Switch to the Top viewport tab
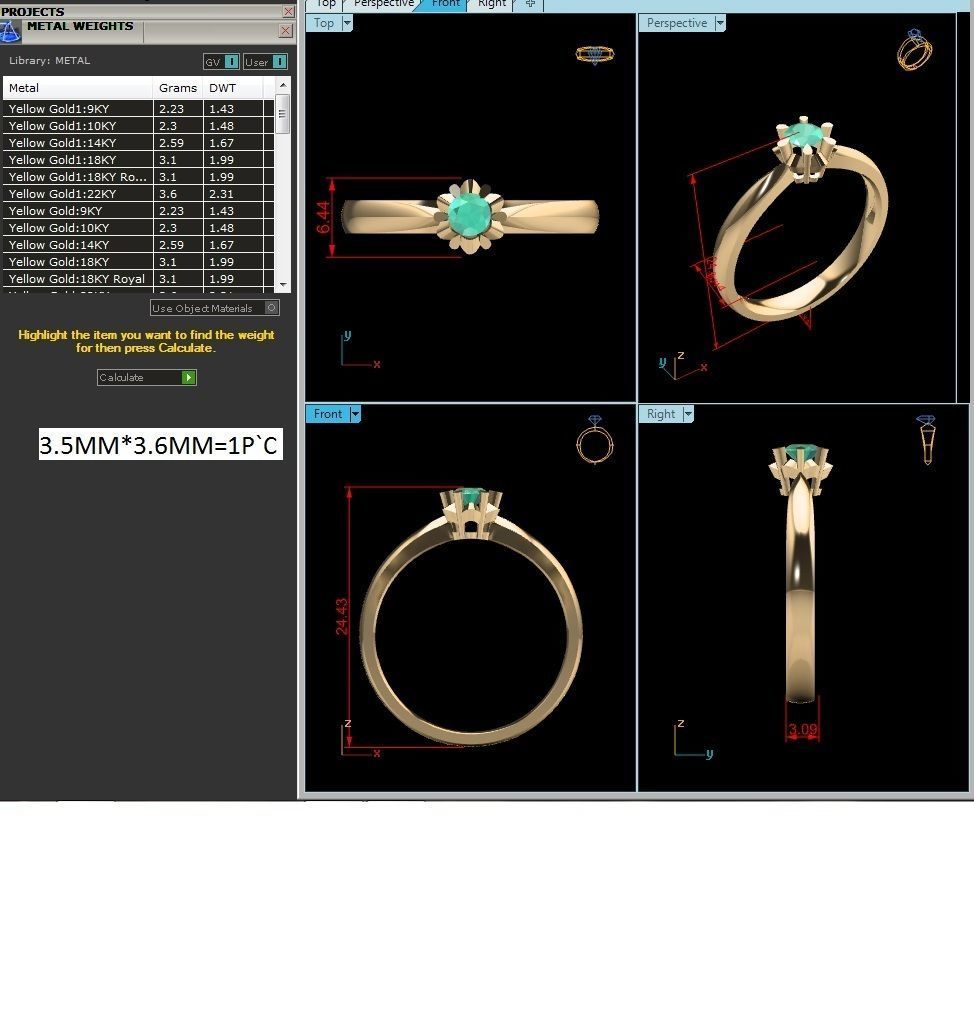 325,4
